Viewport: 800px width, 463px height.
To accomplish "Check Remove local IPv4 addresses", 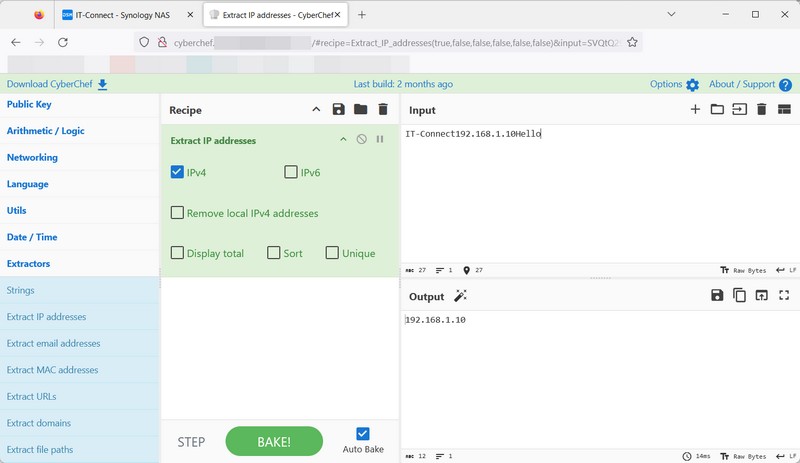I will coord(177,212).
